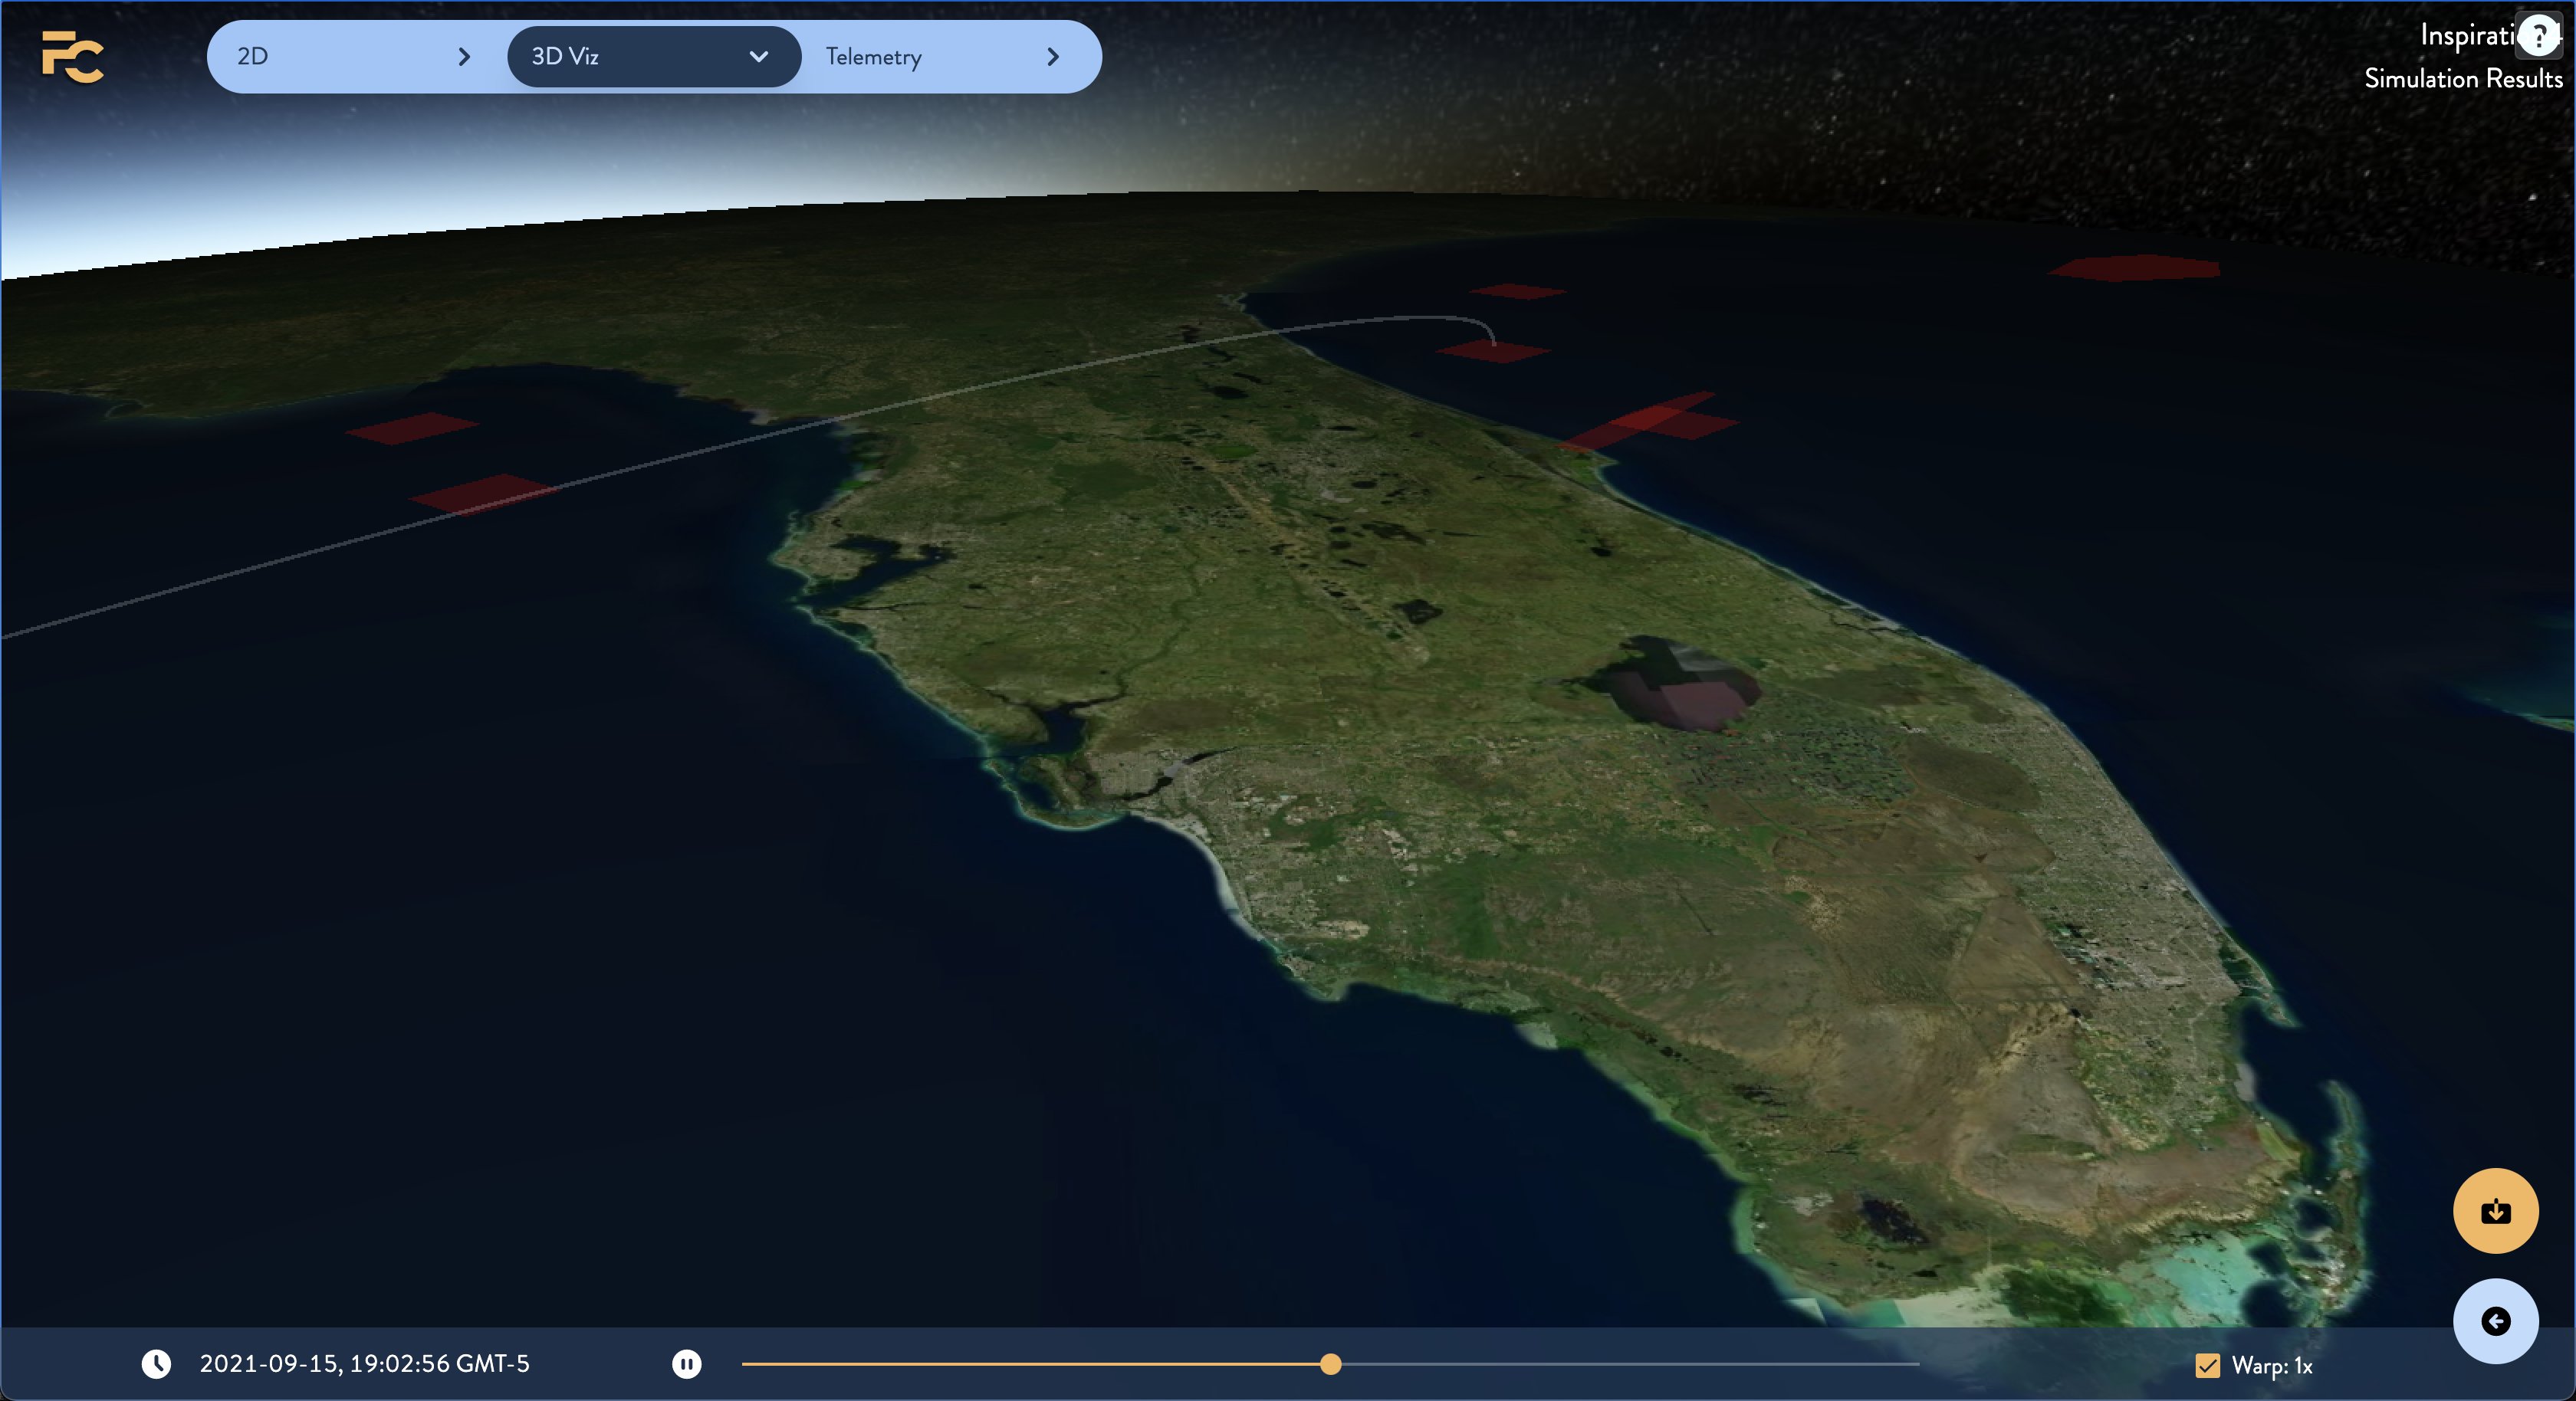Click the FC logo icon
This screenshot has width=2576, height=1401.
pos(72,57)
